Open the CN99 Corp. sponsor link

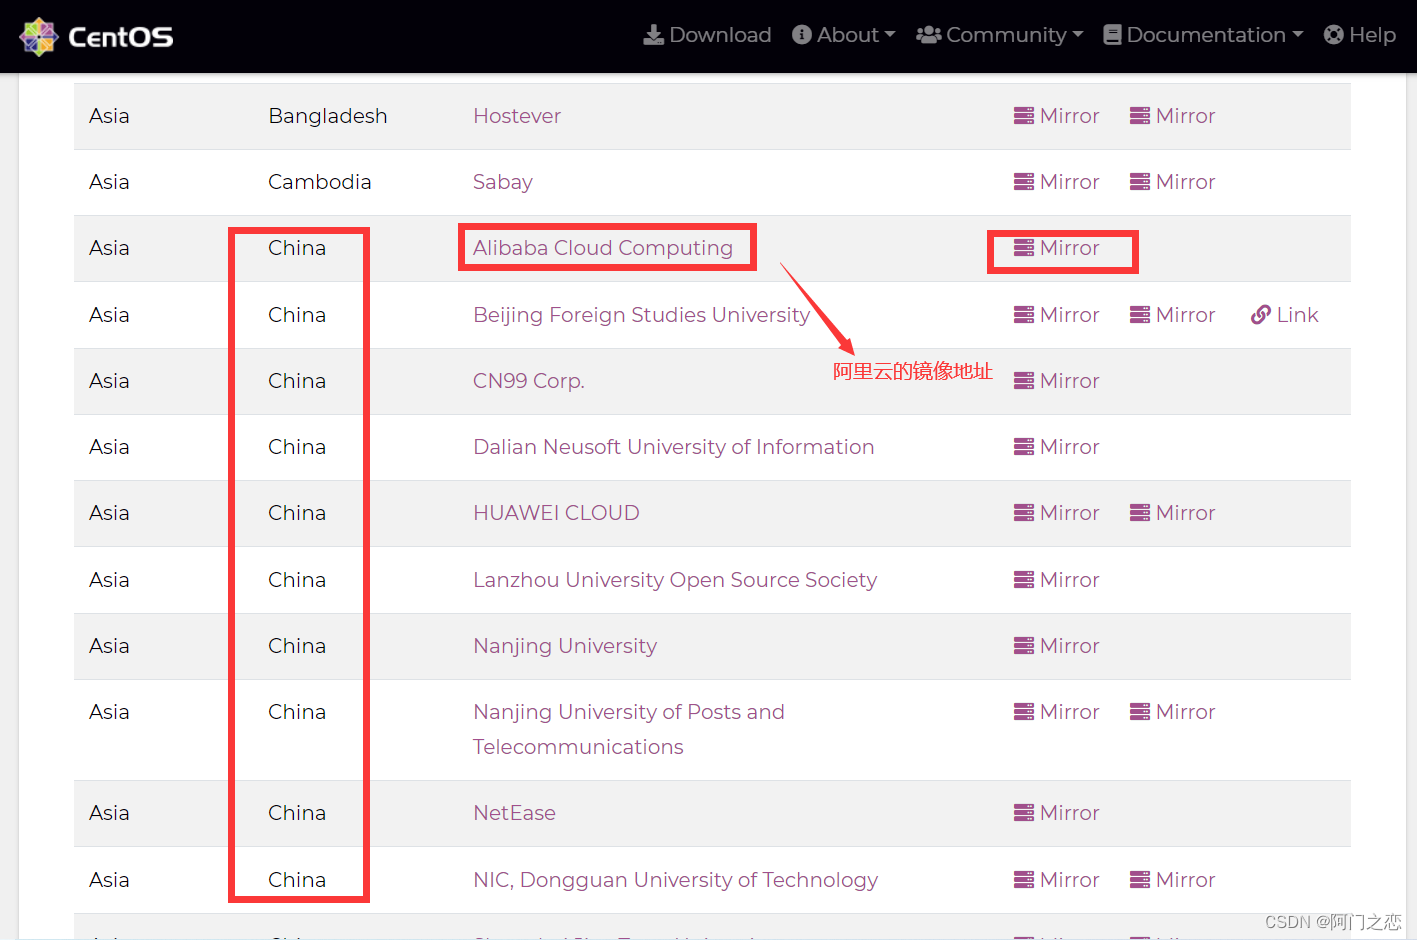point(529,381)
